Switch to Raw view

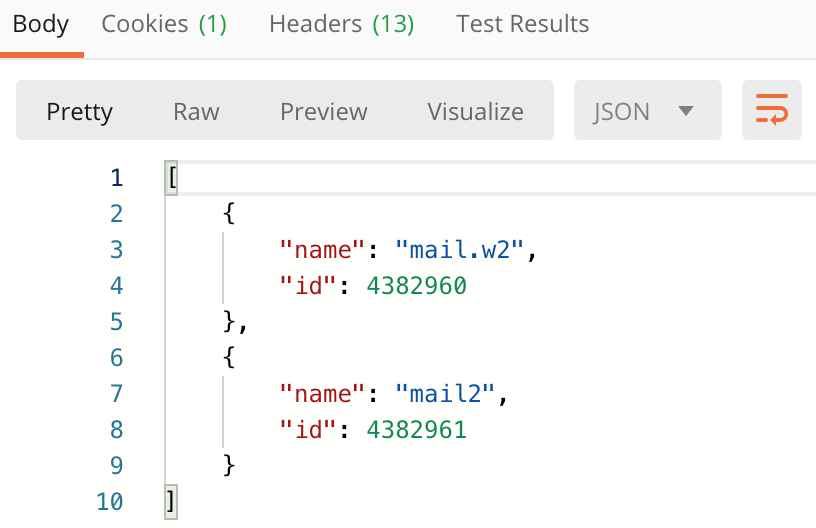(x=196, y=111)
